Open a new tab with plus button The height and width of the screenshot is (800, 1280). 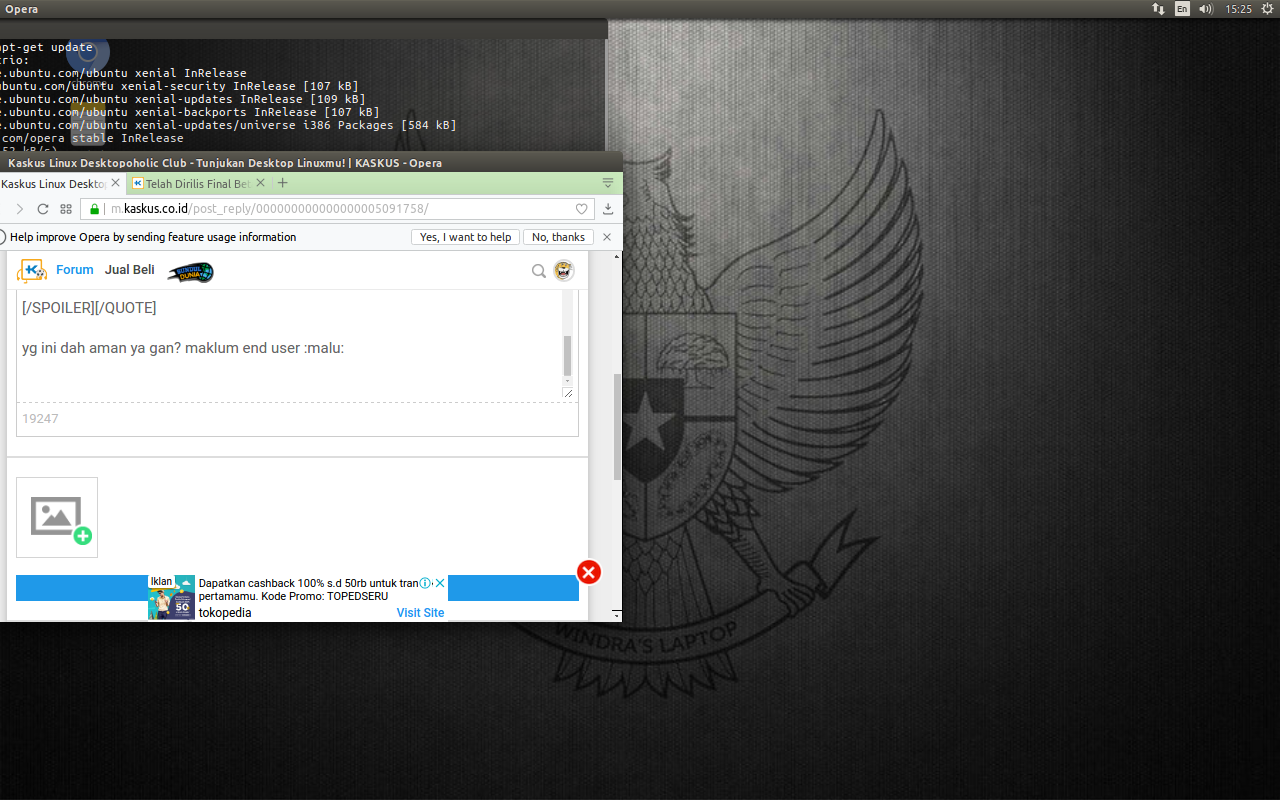(x=283, y=183)
